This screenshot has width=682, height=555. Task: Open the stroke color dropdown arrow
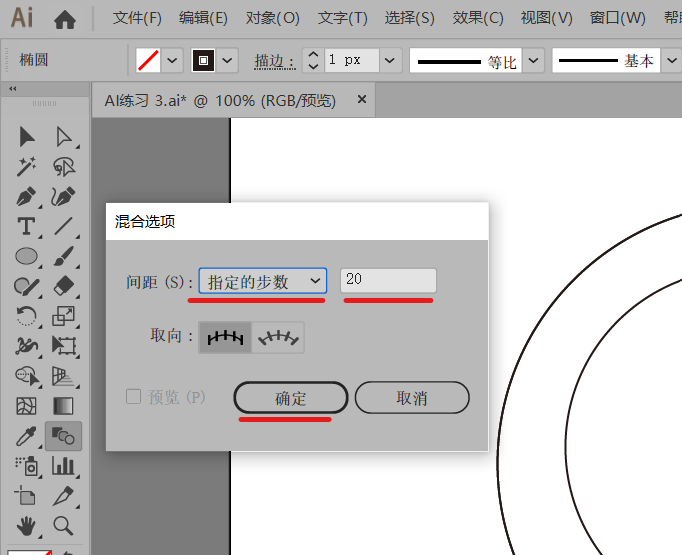[x=227, y=60]
